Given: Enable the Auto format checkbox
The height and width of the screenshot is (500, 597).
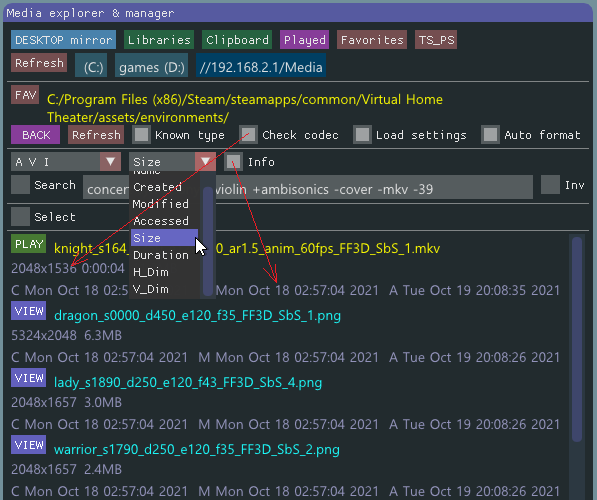Looking at the screenshot, I should (x=490, y=135).
